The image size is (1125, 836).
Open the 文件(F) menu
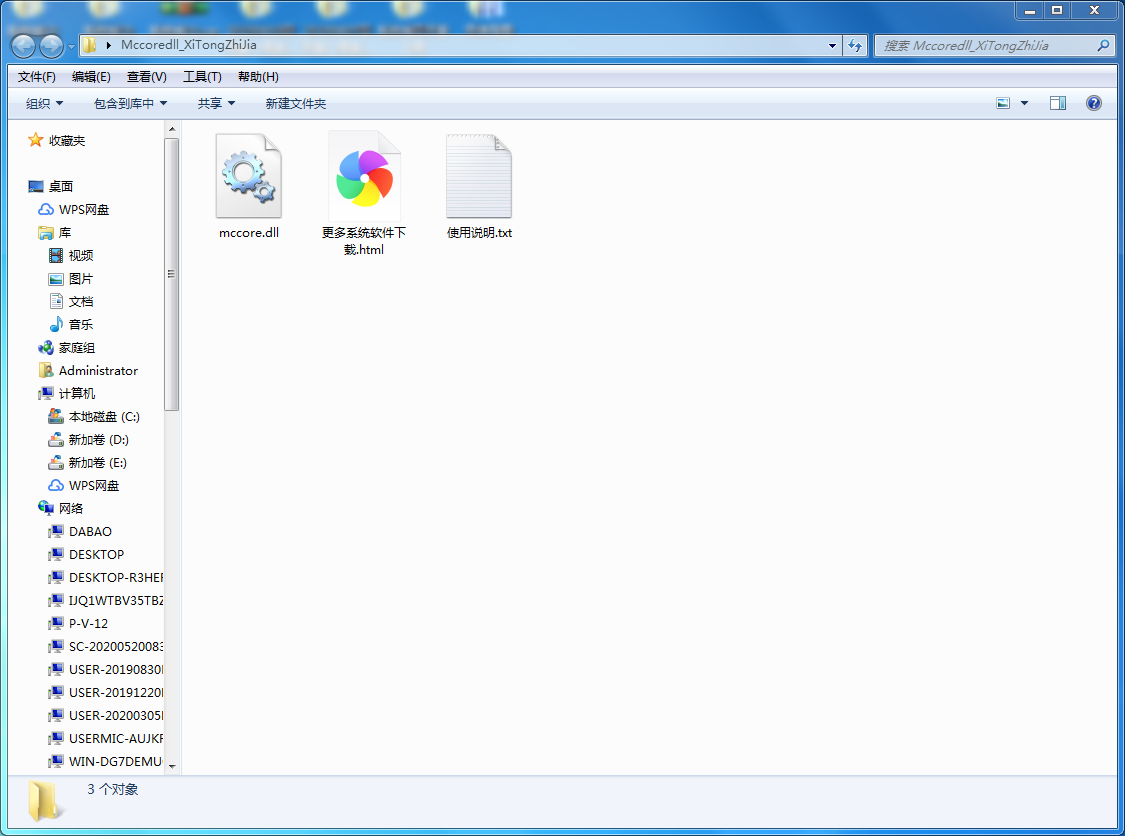[x=37, y=77]
